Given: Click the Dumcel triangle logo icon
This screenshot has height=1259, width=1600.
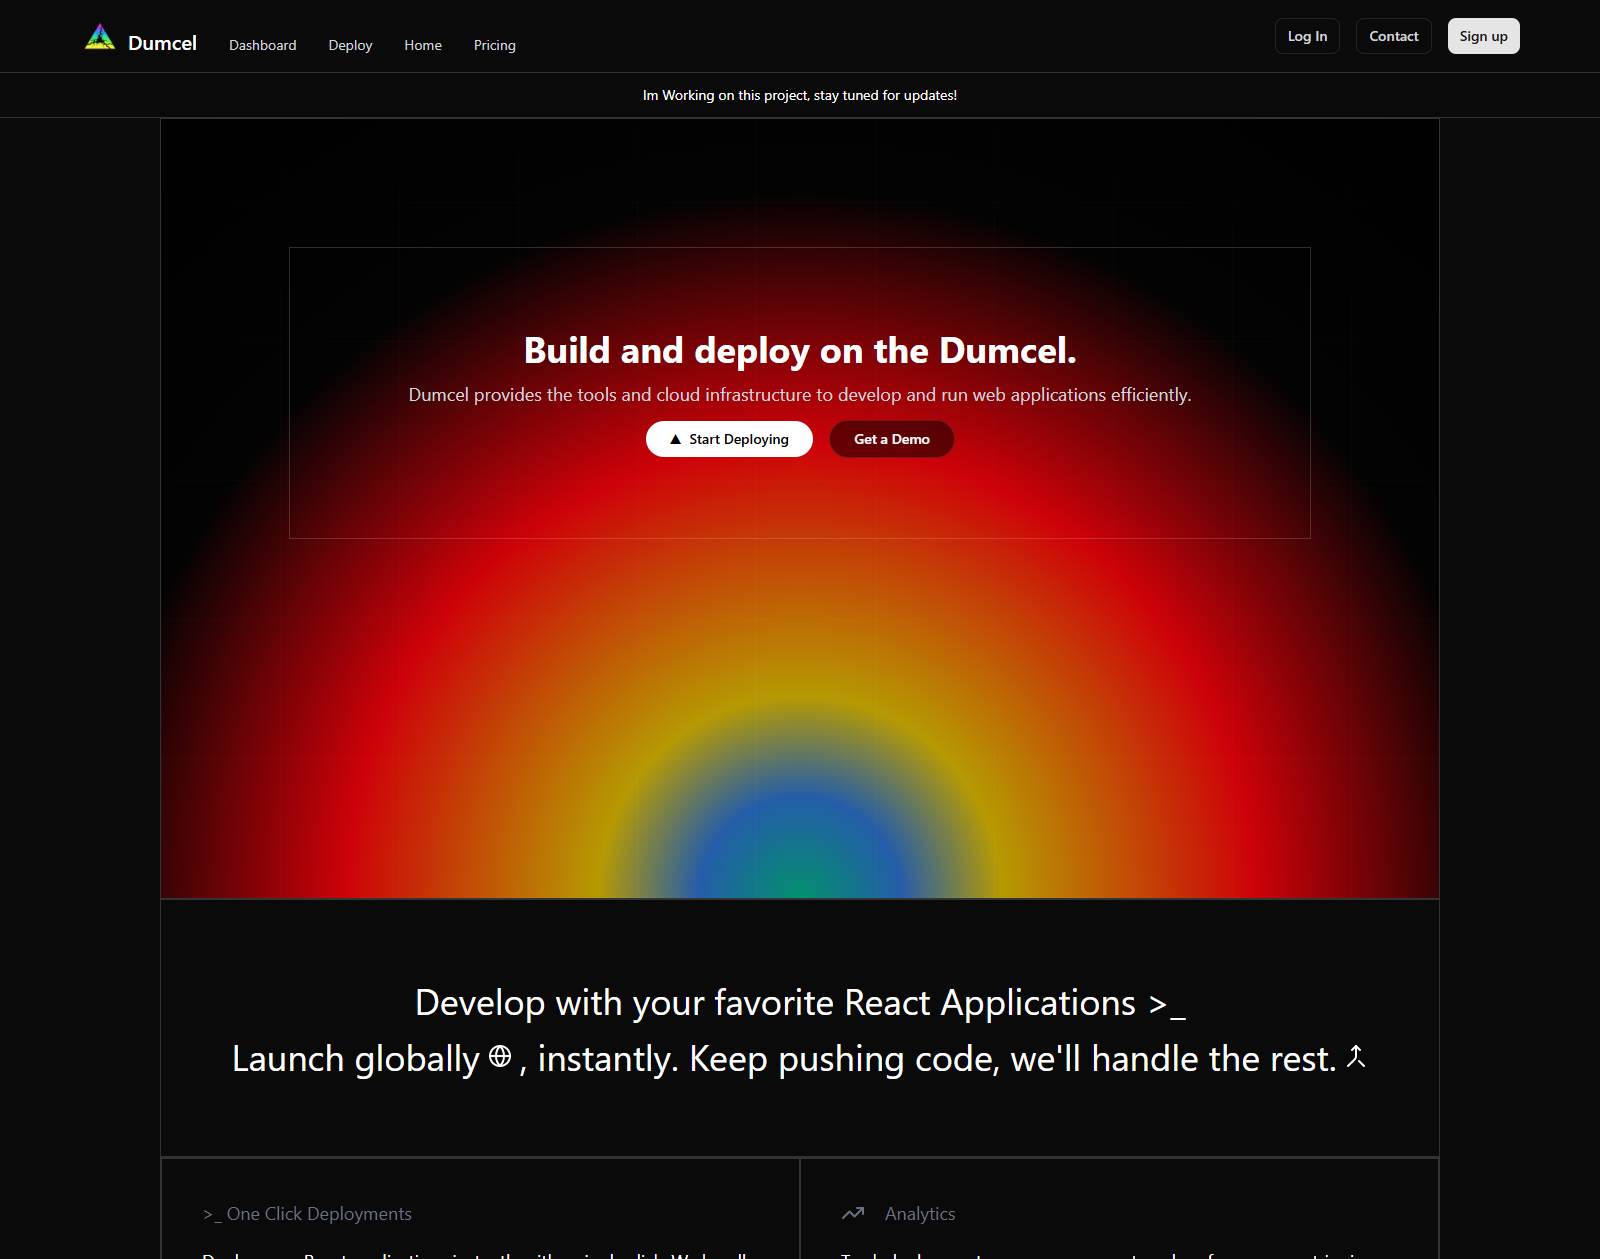Looking at the screenshot, I should pos(99,36).
